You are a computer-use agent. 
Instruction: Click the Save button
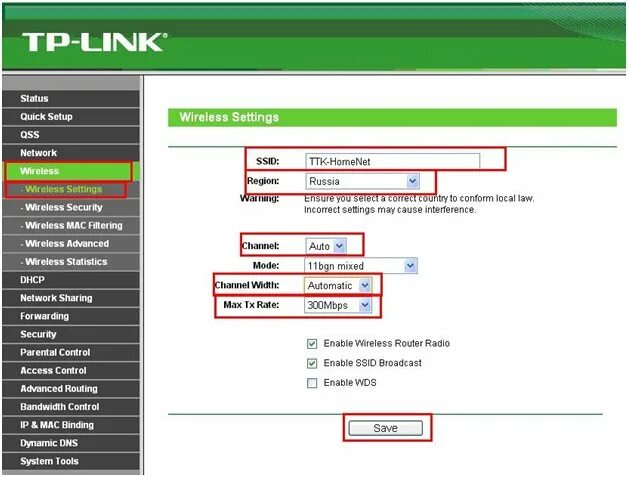[386, 428]
